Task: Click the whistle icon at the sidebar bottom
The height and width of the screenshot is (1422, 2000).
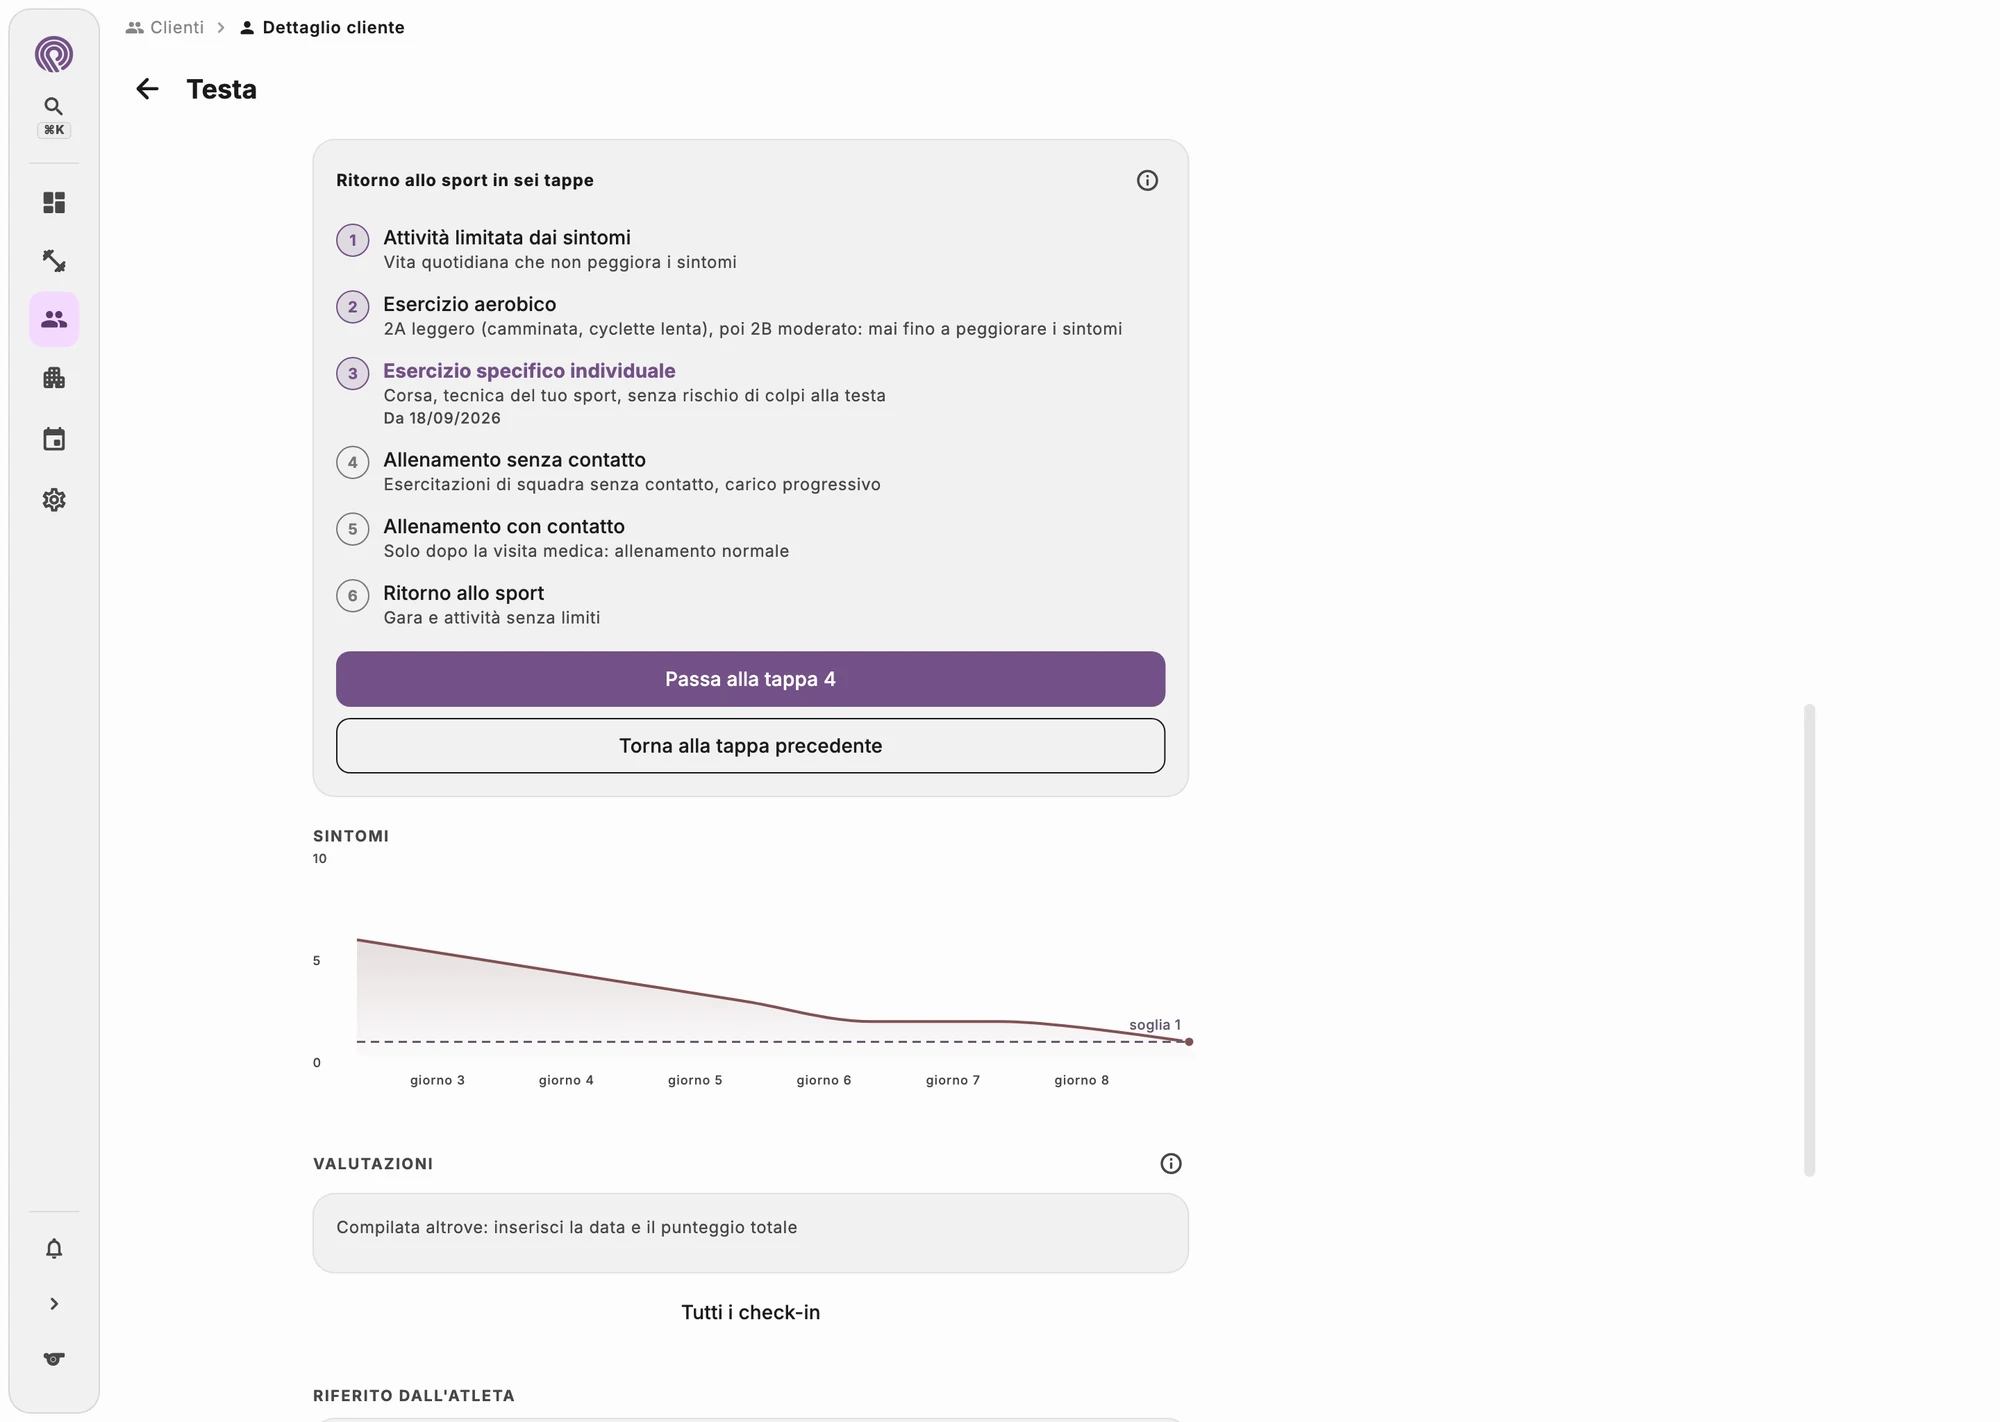Action: click(54, 1358)
